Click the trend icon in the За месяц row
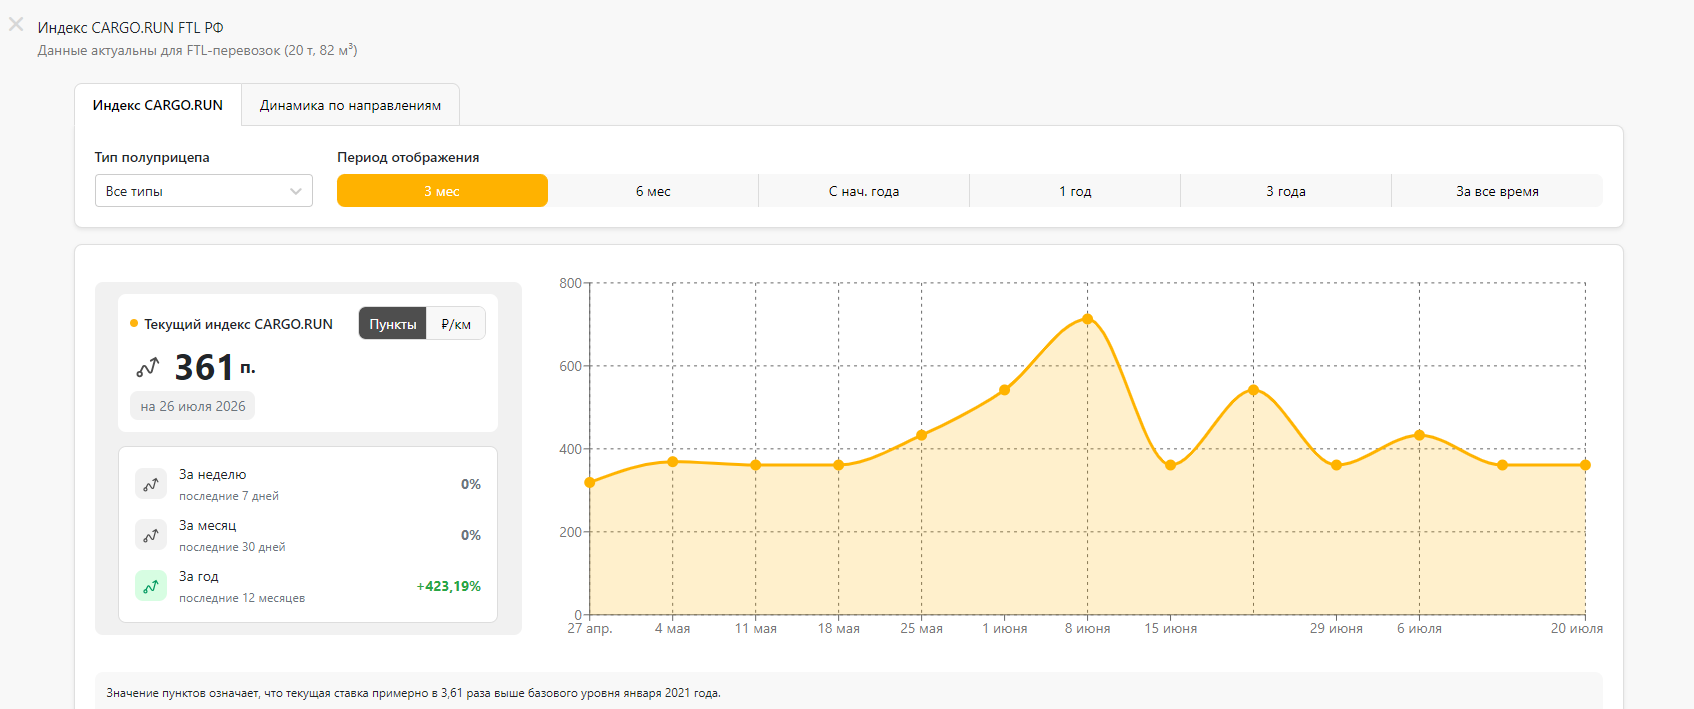The width and height of the screenshot is (1694, 709). click(151, 535)
